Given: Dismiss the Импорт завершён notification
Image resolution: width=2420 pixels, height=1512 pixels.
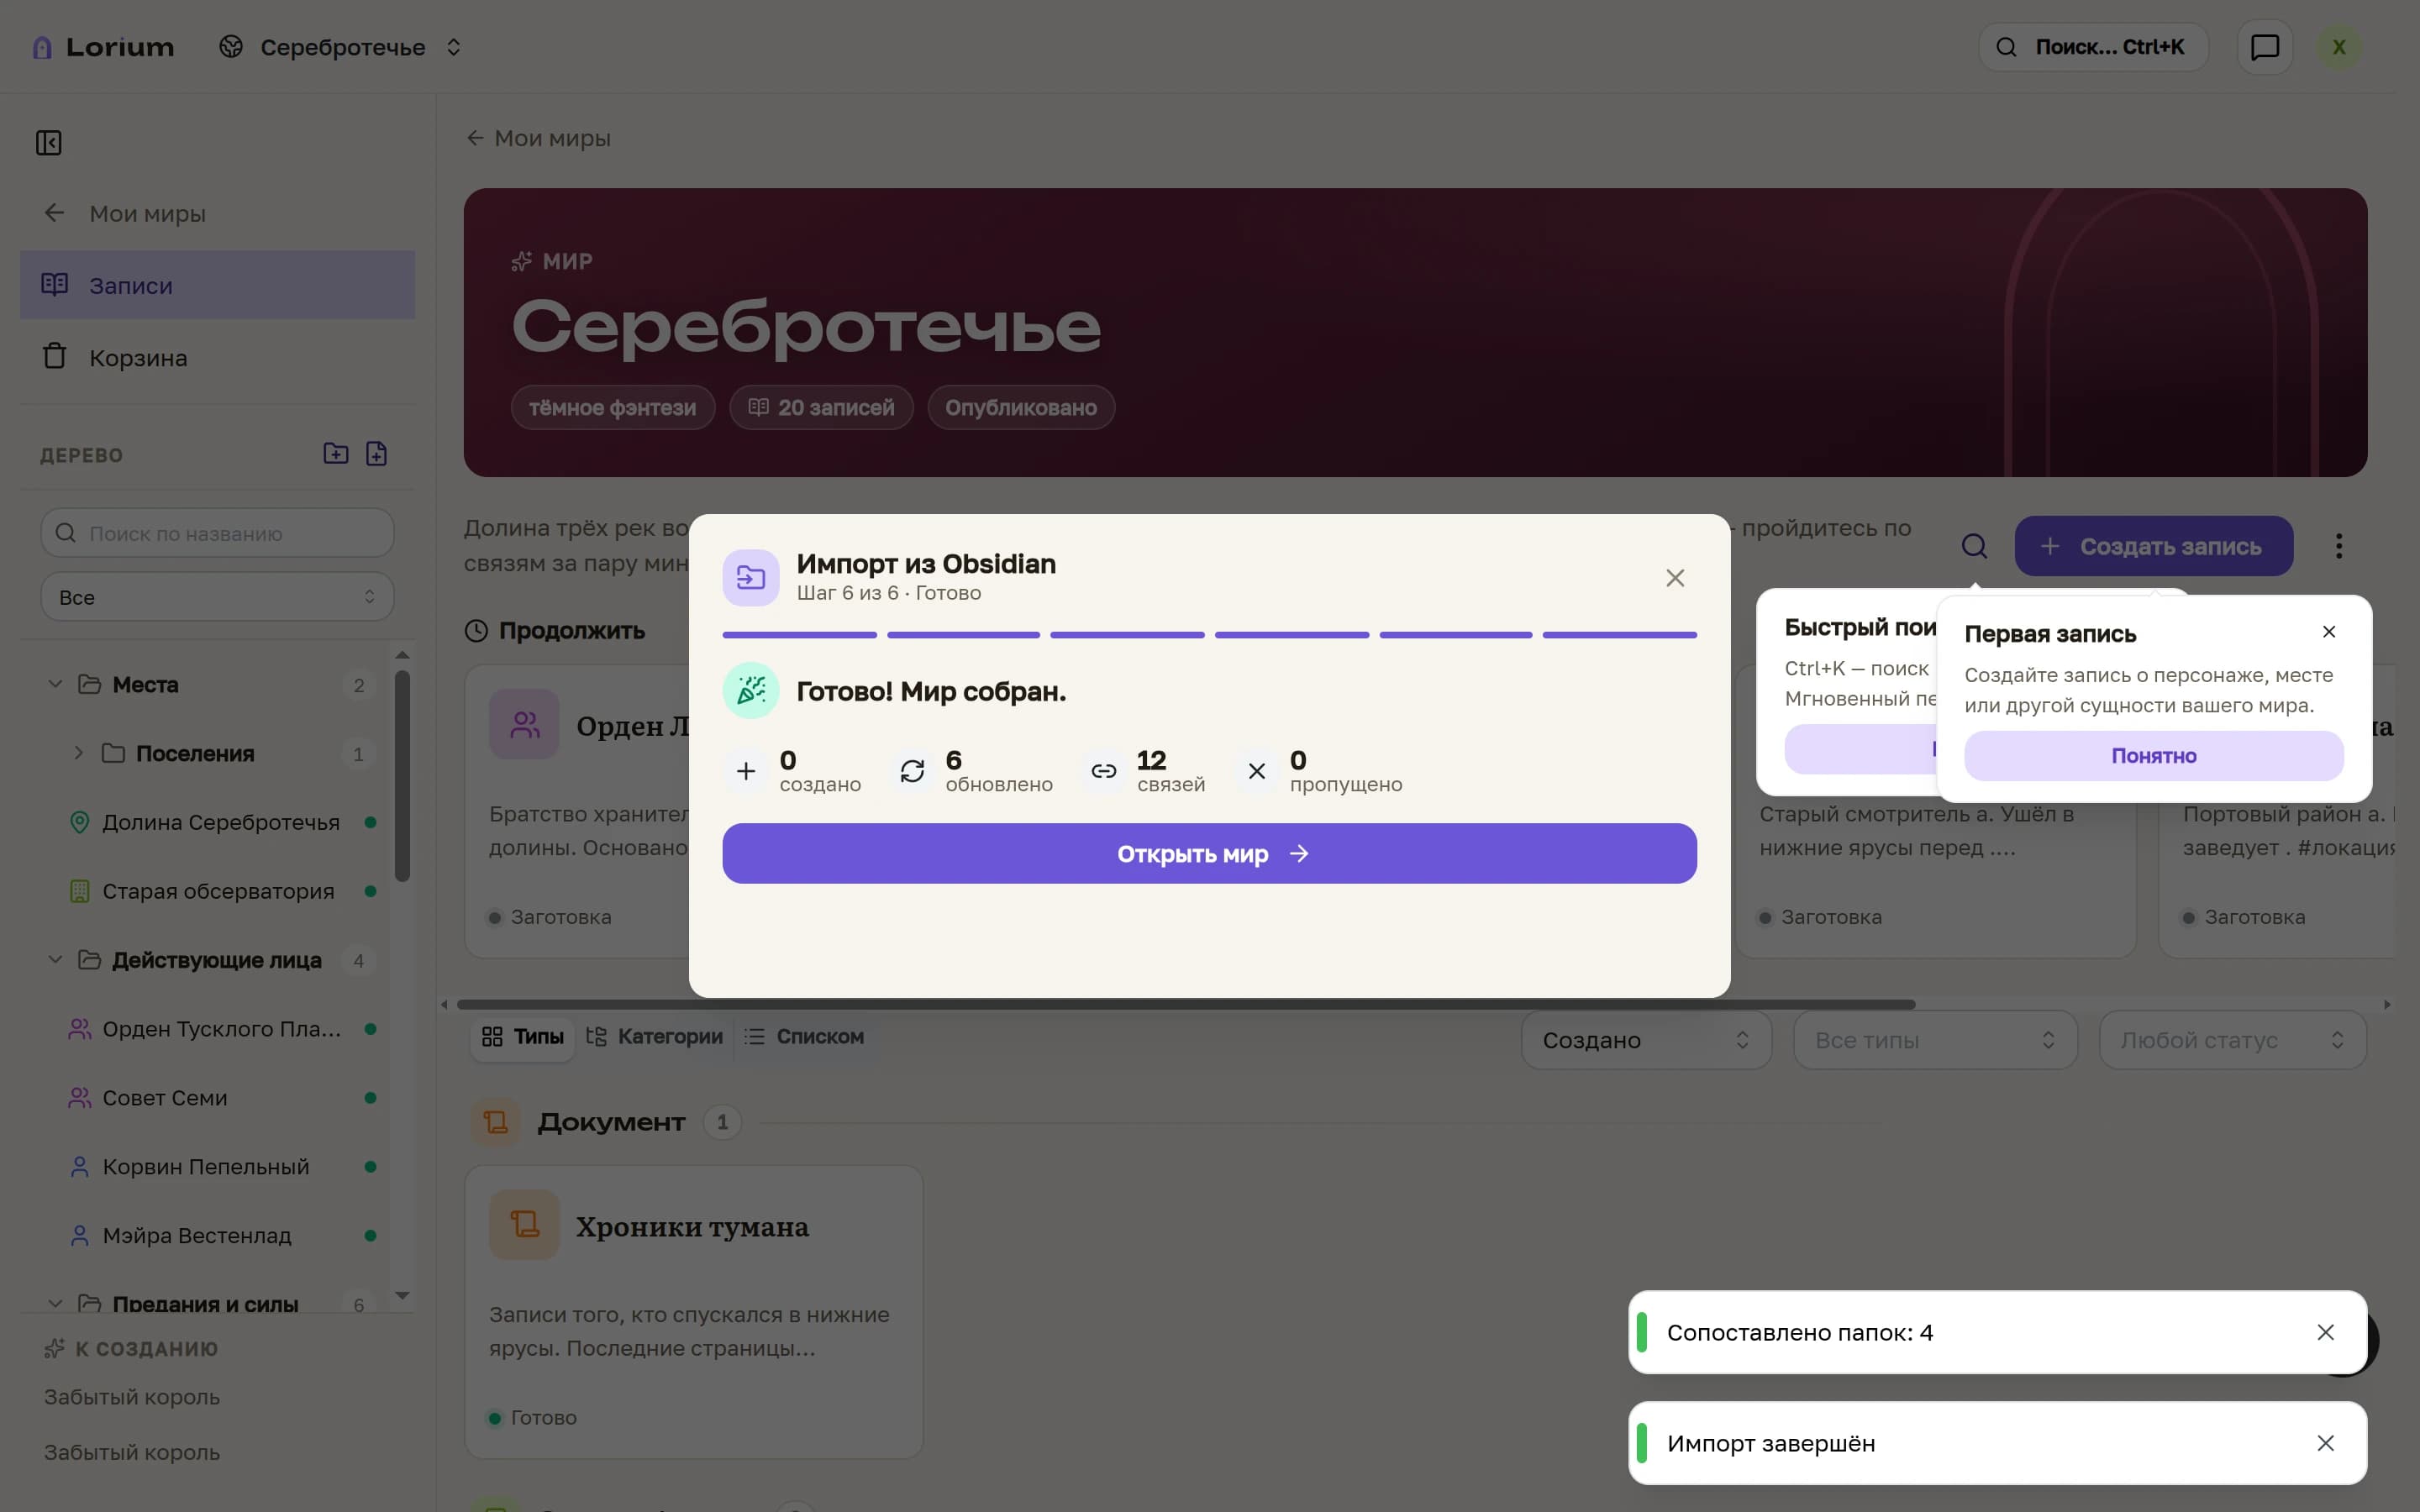Looking at the screenshot, I should (x=2326, y=1443).
